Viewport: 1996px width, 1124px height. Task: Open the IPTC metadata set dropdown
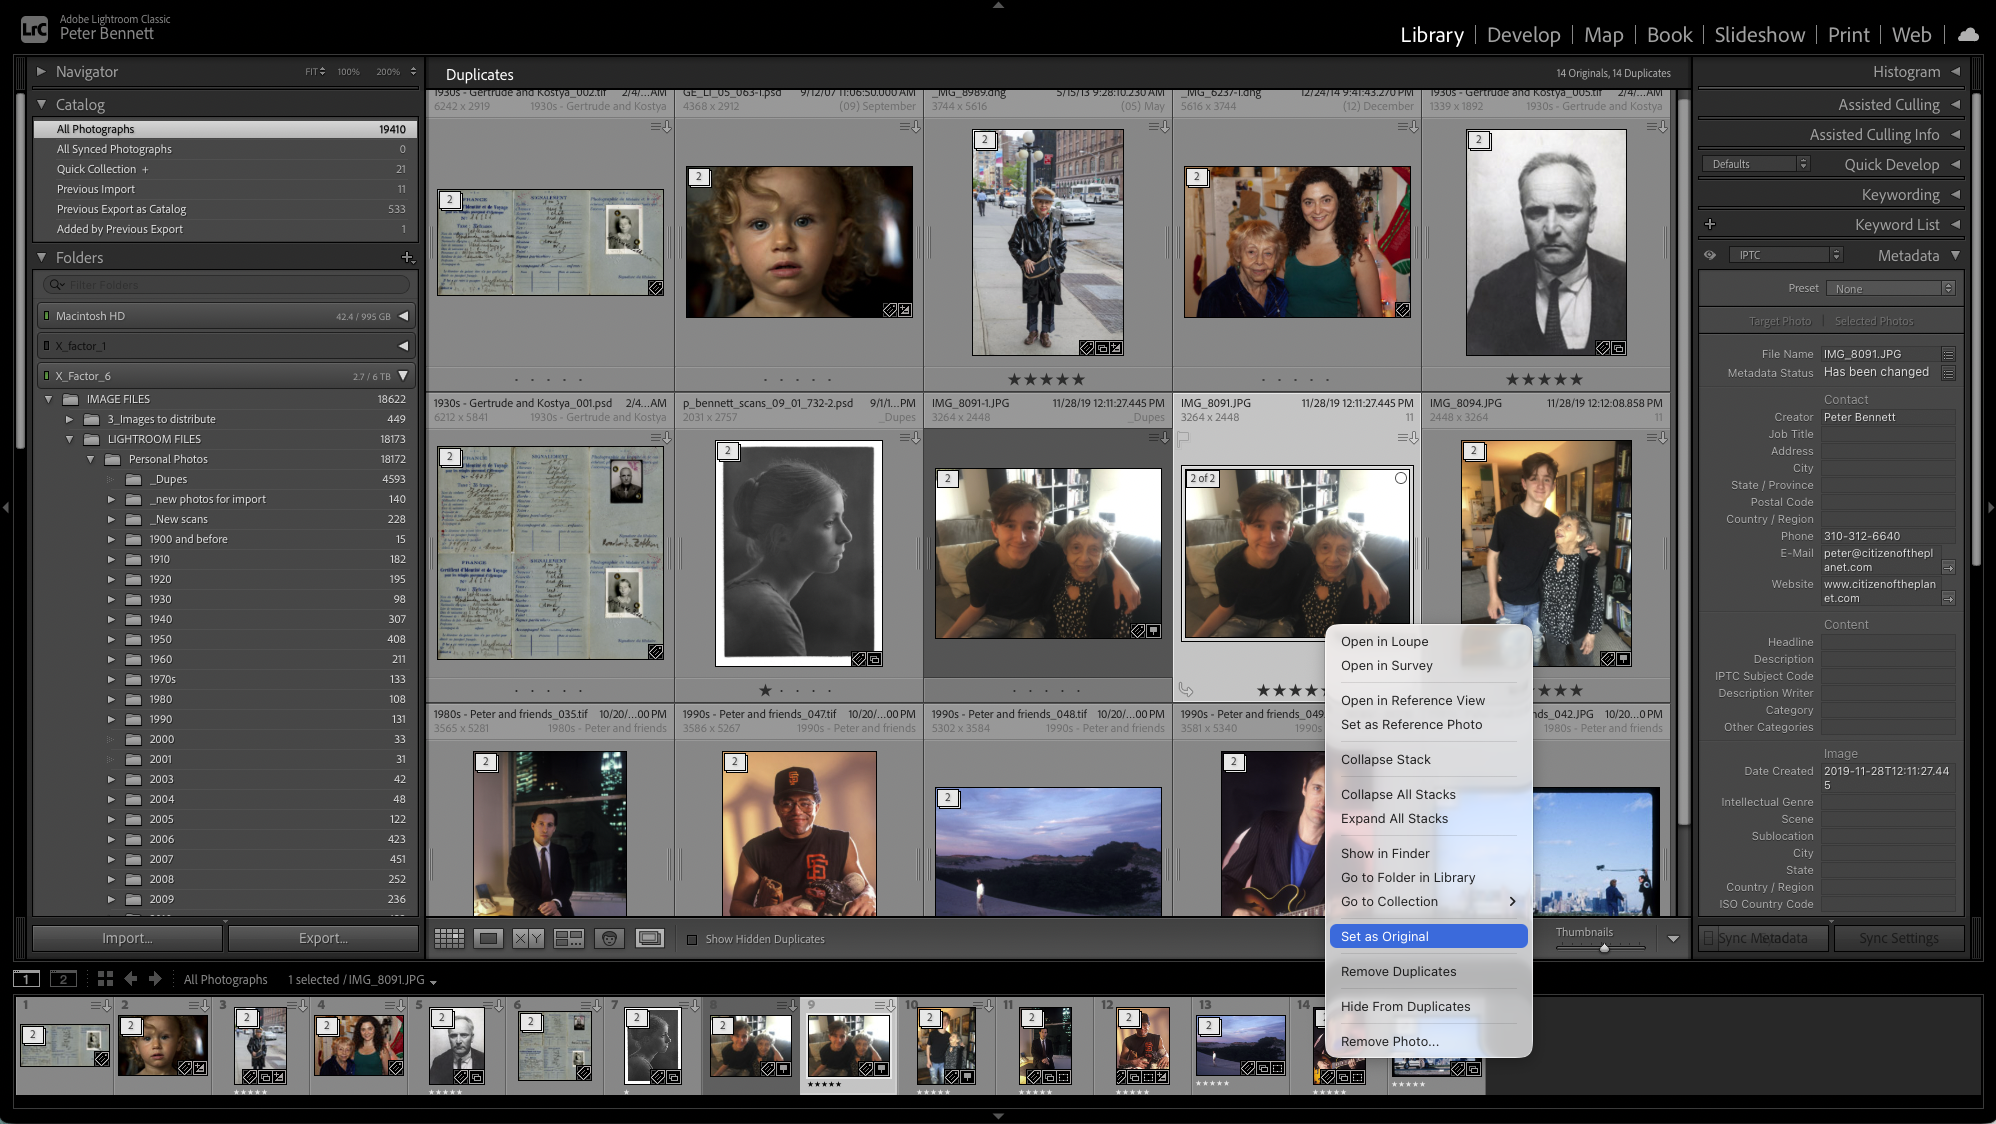[x=1787, y=255]
